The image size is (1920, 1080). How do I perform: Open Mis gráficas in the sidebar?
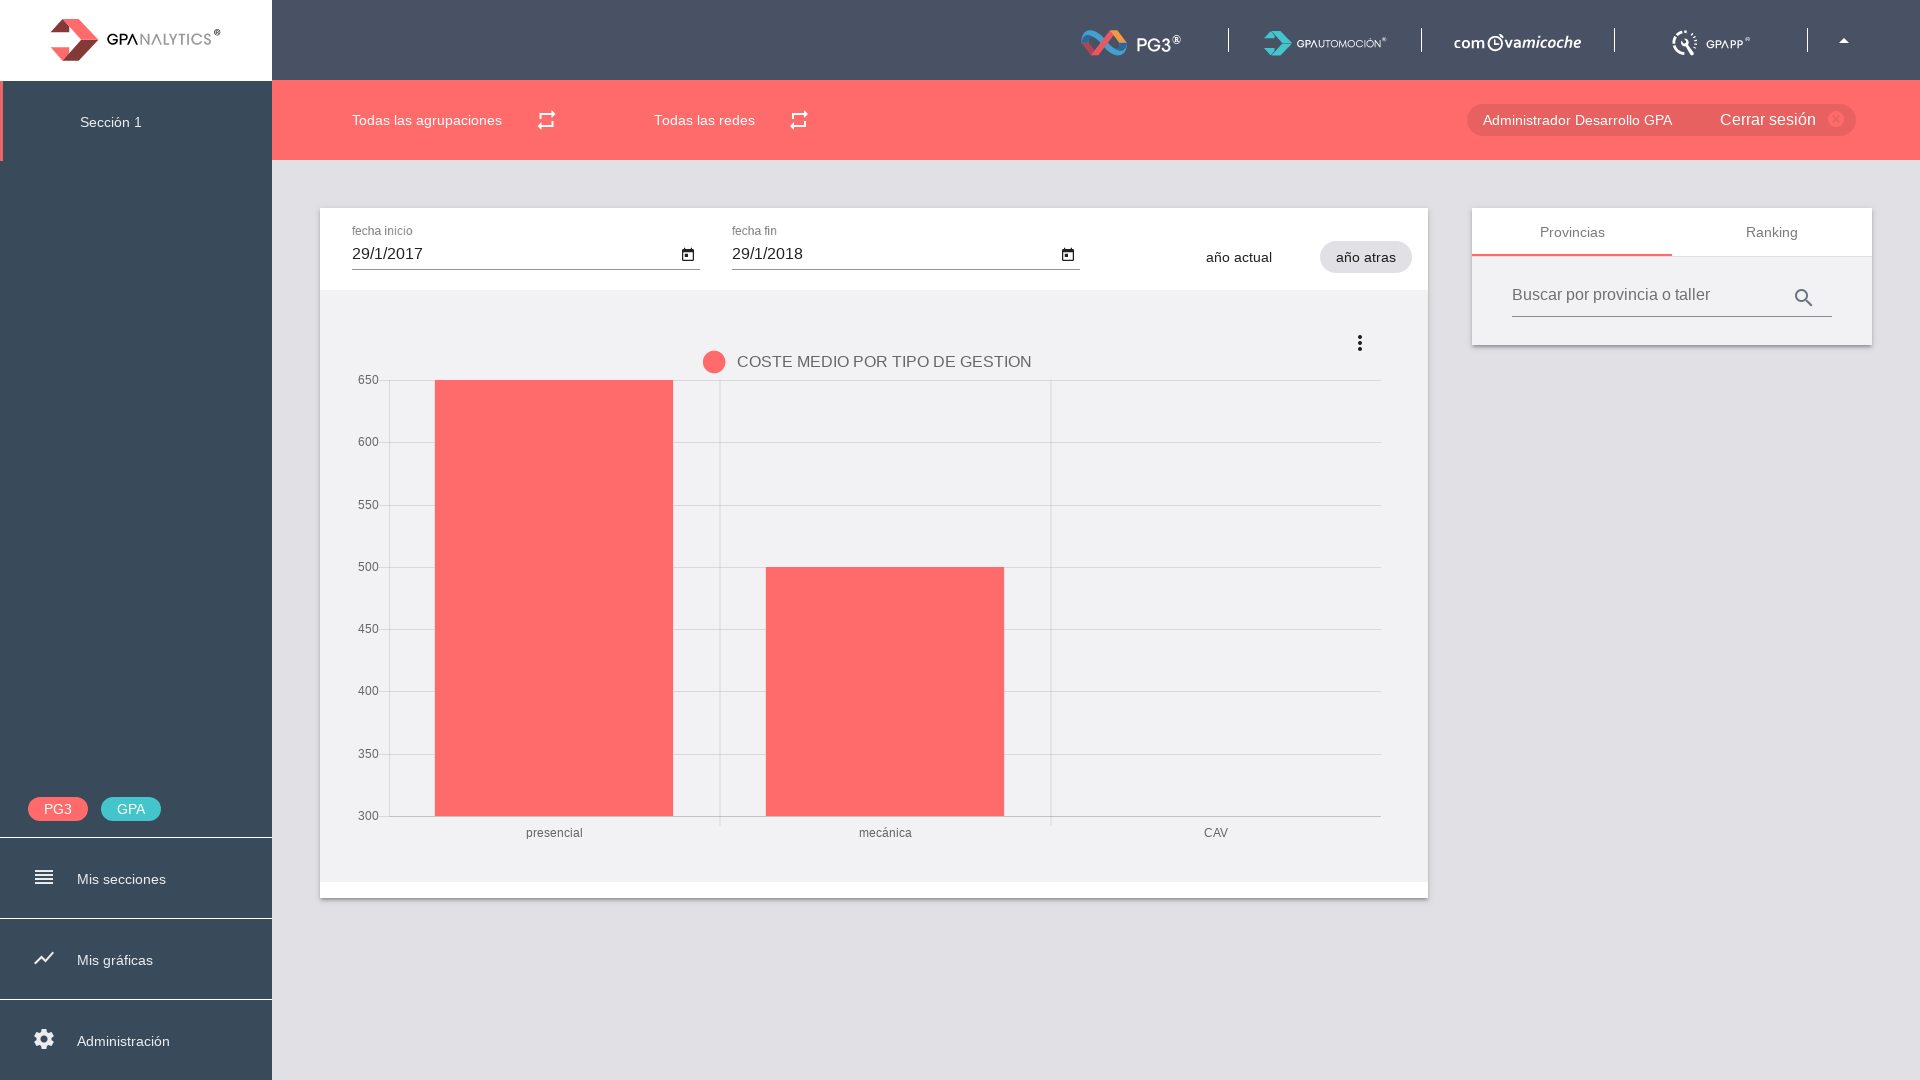point(115,960)
